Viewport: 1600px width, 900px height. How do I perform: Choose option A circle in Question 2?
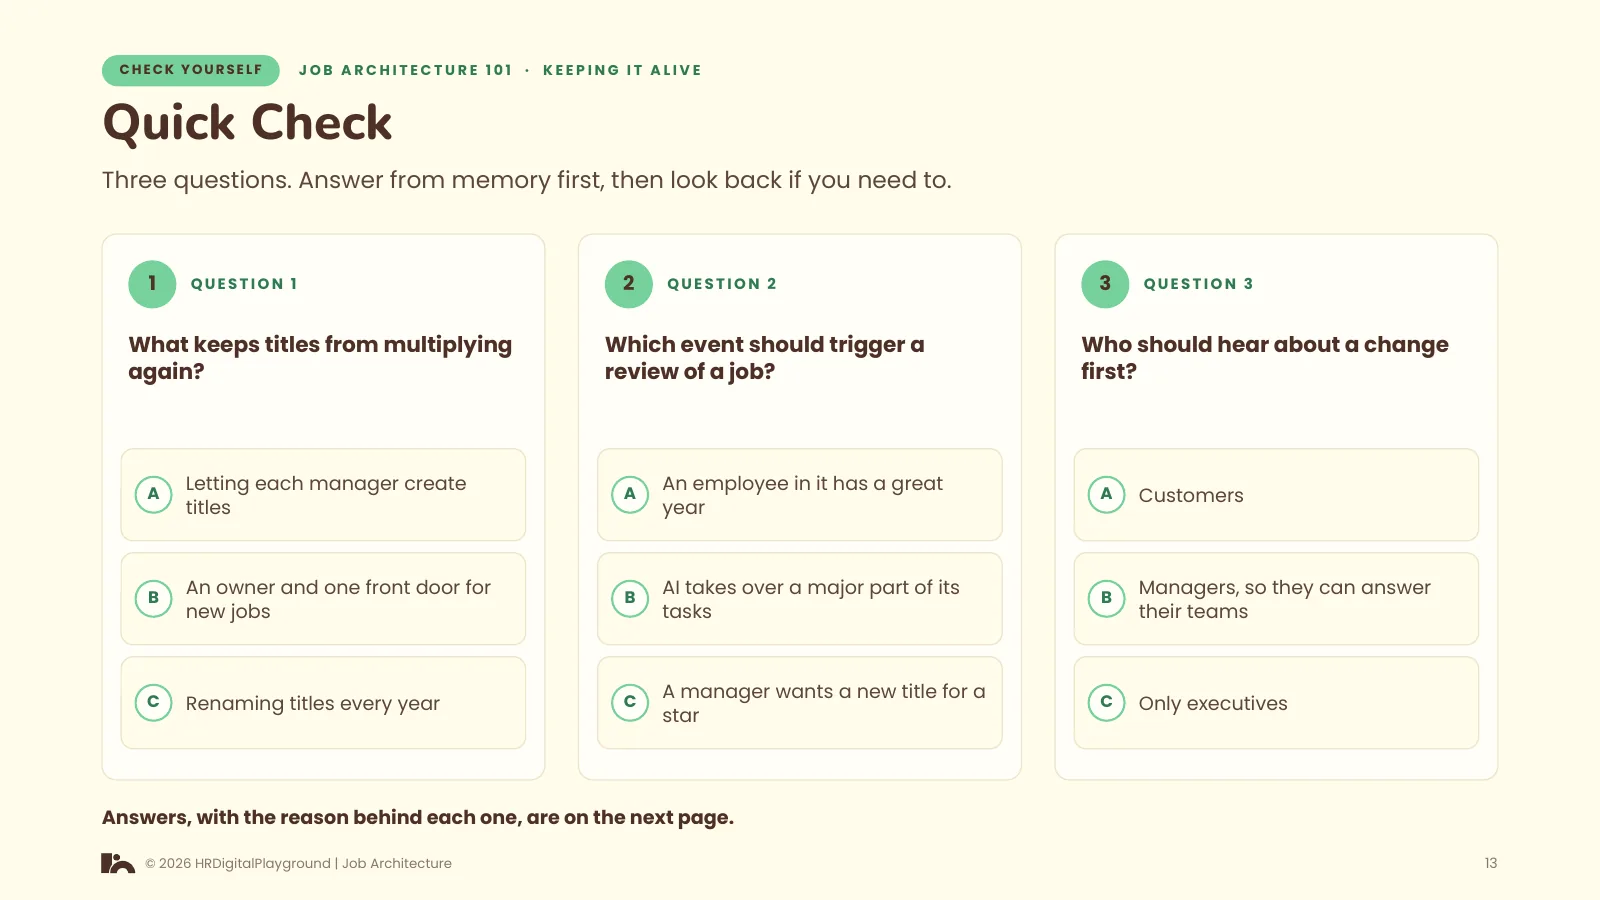point(630,494)
